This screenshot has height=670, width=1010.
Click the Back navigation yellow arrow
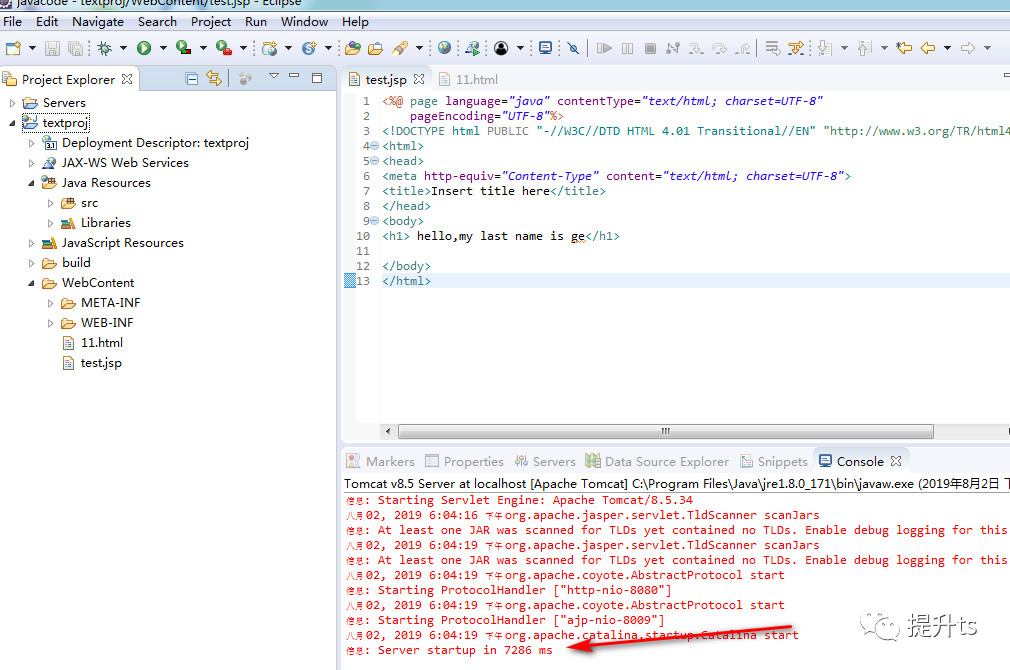point(928,48)
